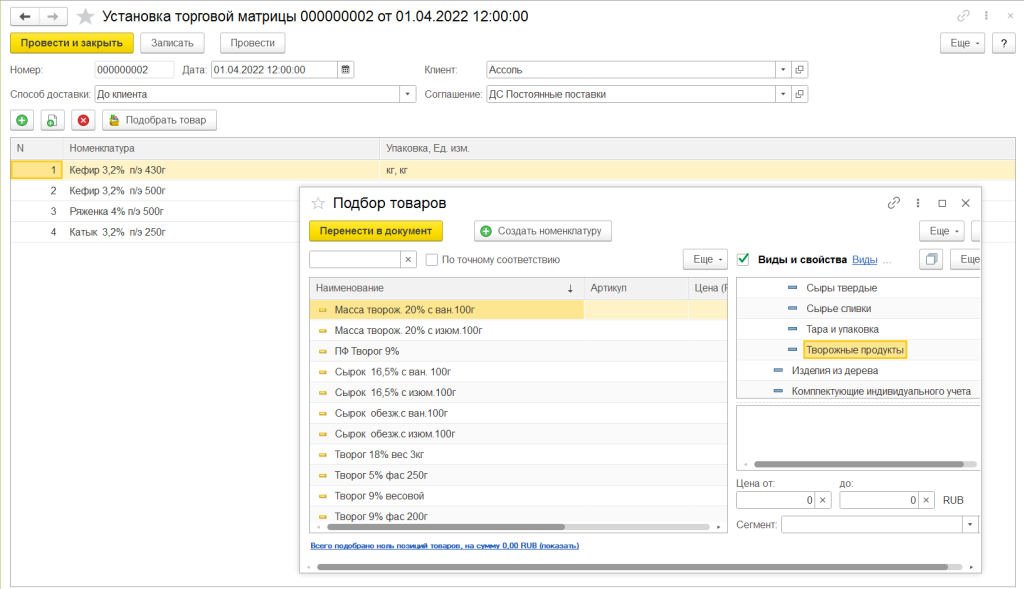The width and height of the screenshot is (1024, 589).
Task: Clear the product search field
Action: pyautogui.click(x=408, y=259)
